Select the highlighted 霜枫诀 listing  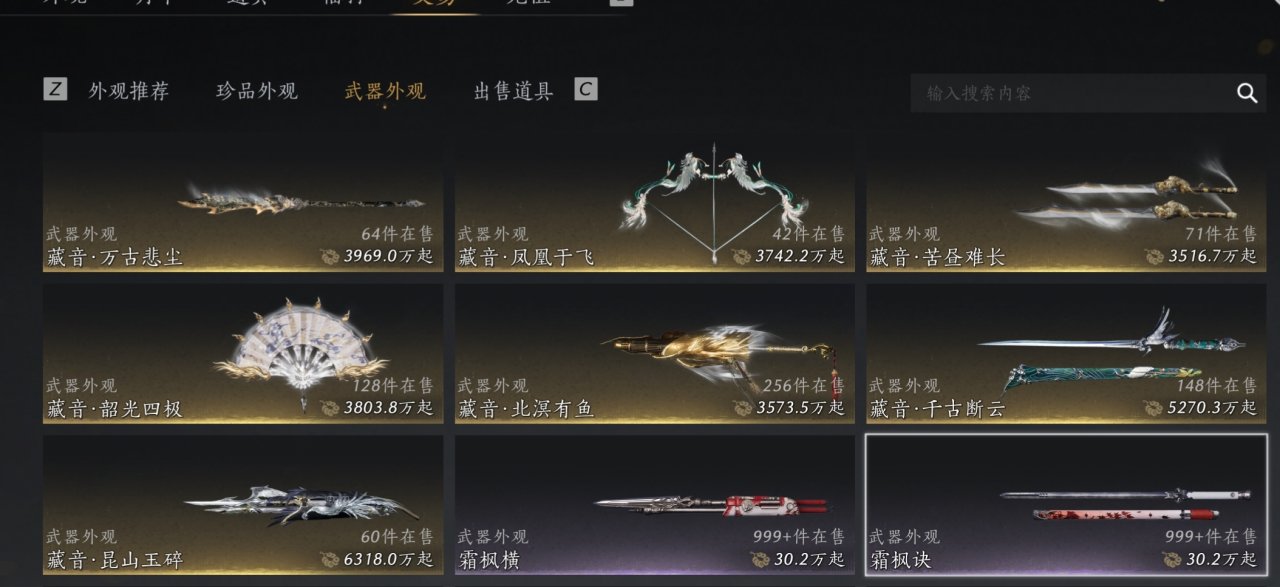(1066, 504)
